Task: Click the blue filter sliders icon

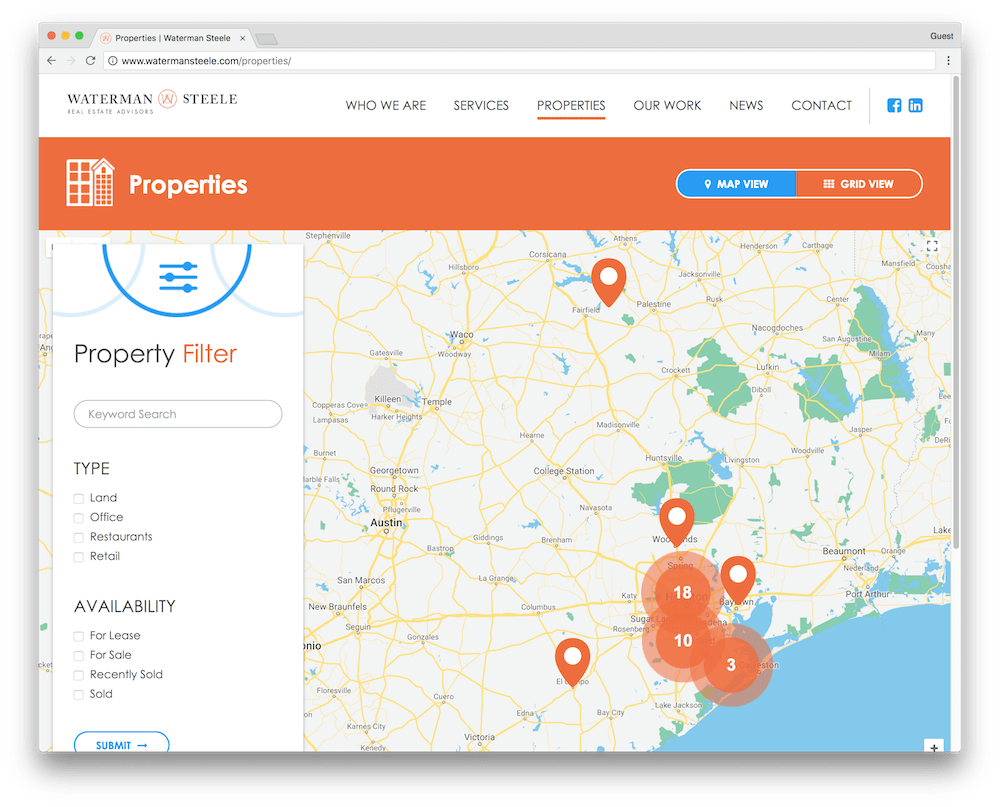Action: click(x=178, y=277)
